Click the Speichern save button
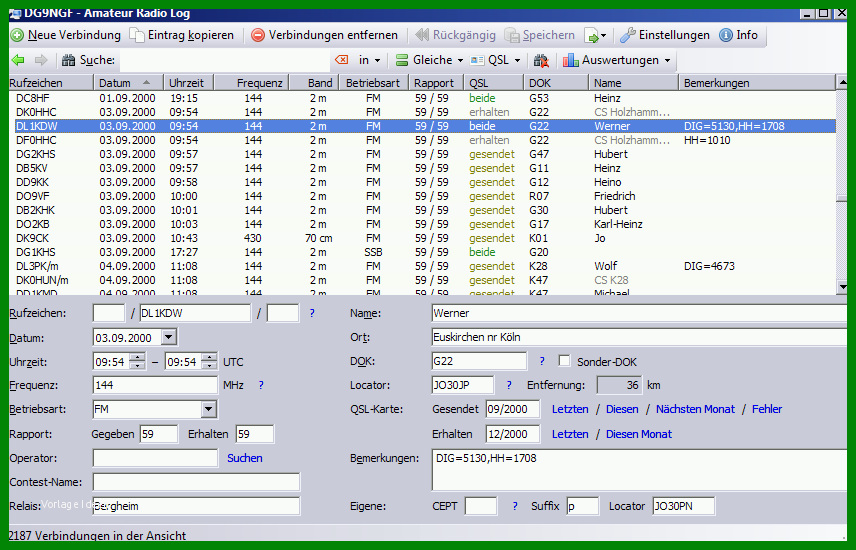 539,35
